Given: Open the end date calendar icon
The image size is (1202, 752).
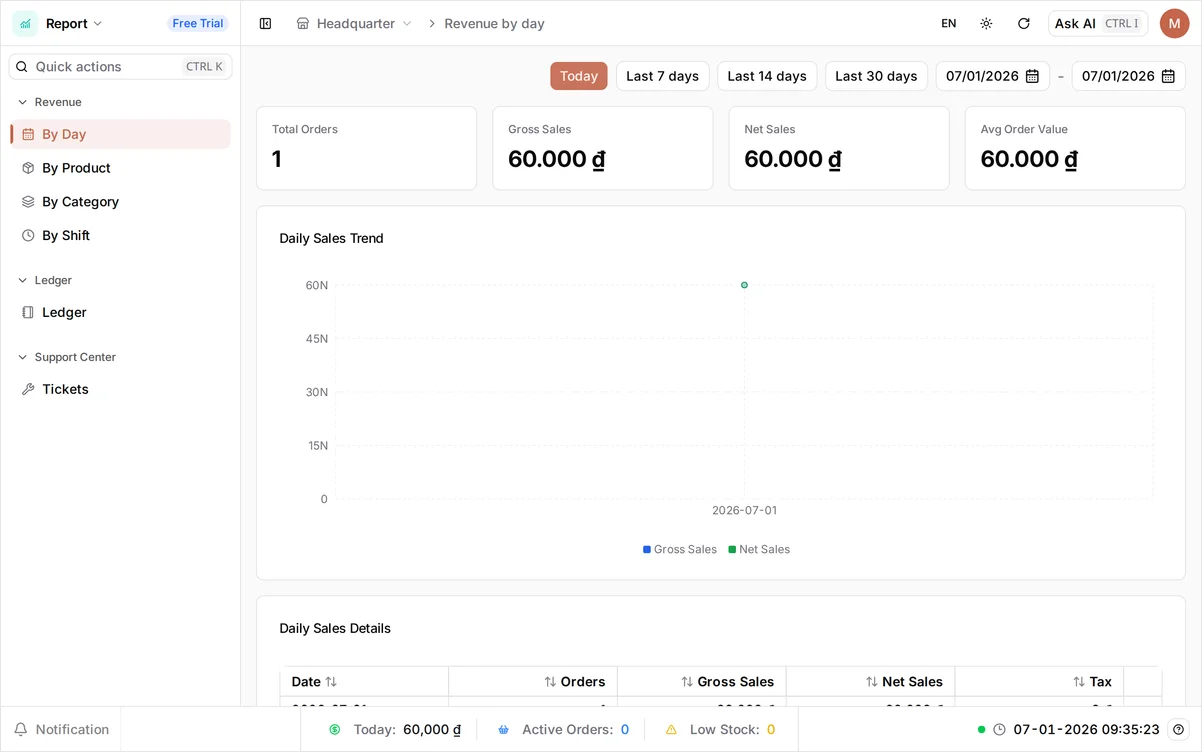Looking at the screenshot, I should click(1168, 76).
